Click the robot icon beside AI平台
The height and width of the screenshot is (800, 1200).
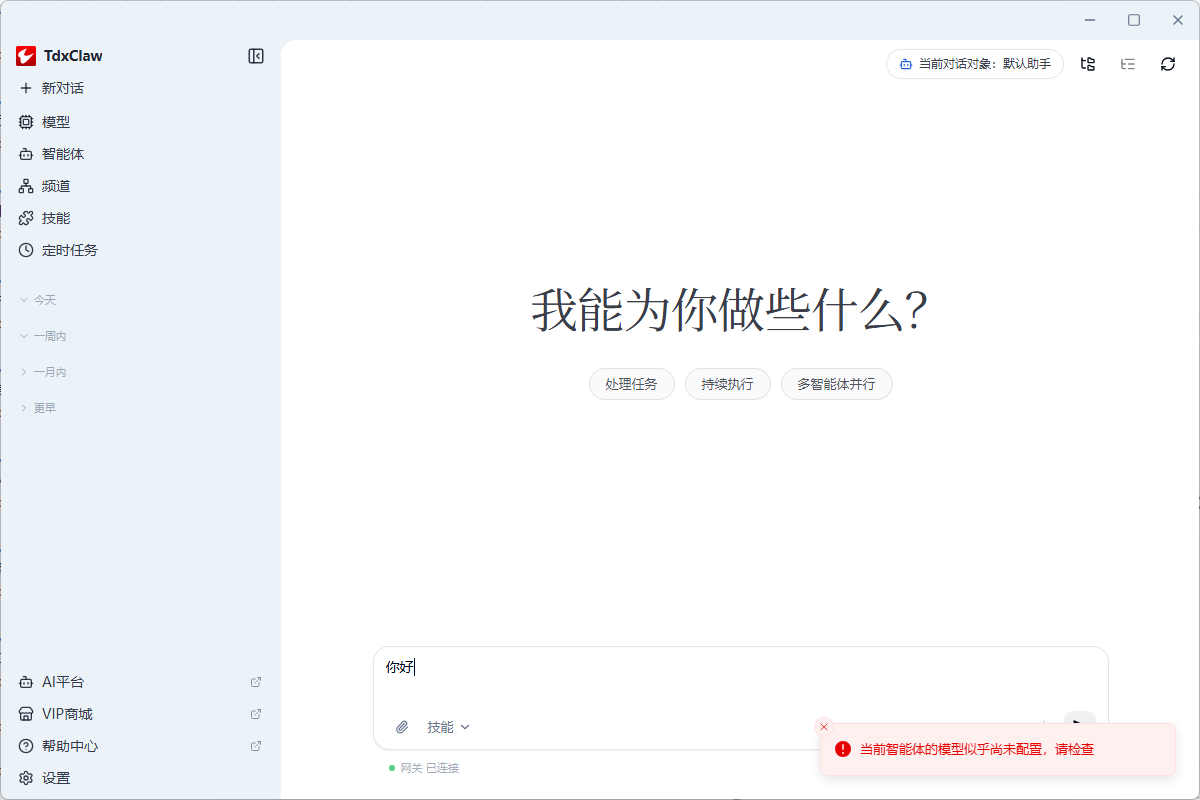tap(26, 682)
